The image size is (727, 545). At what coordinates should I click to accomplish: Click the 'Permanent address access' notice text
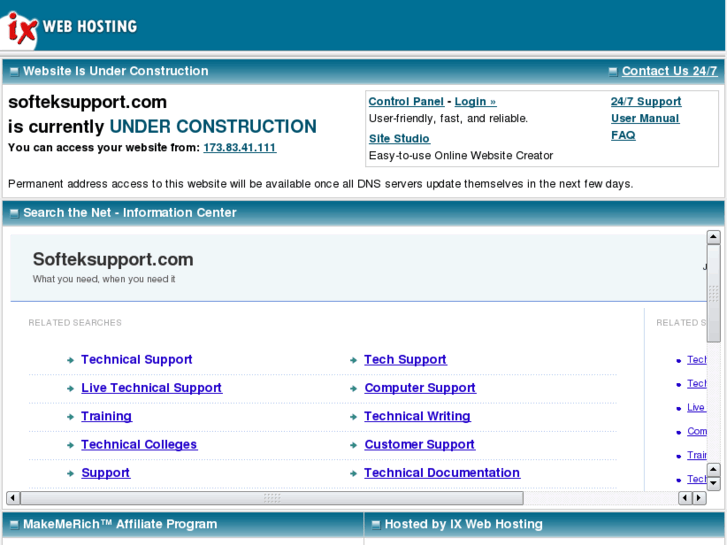tap(320, 184)
